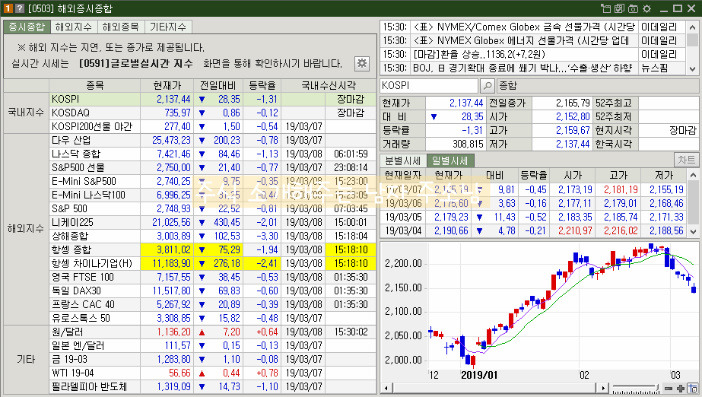Click the 전일종가 value 2,165.79
This screenshot has height=397, width=702.
573,103
